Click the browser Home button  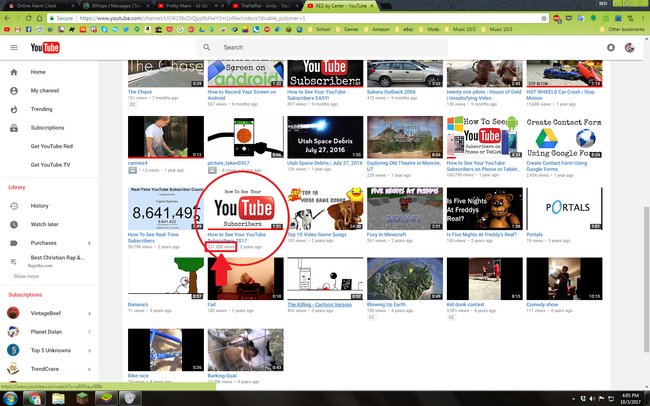(x=39, y=18)
